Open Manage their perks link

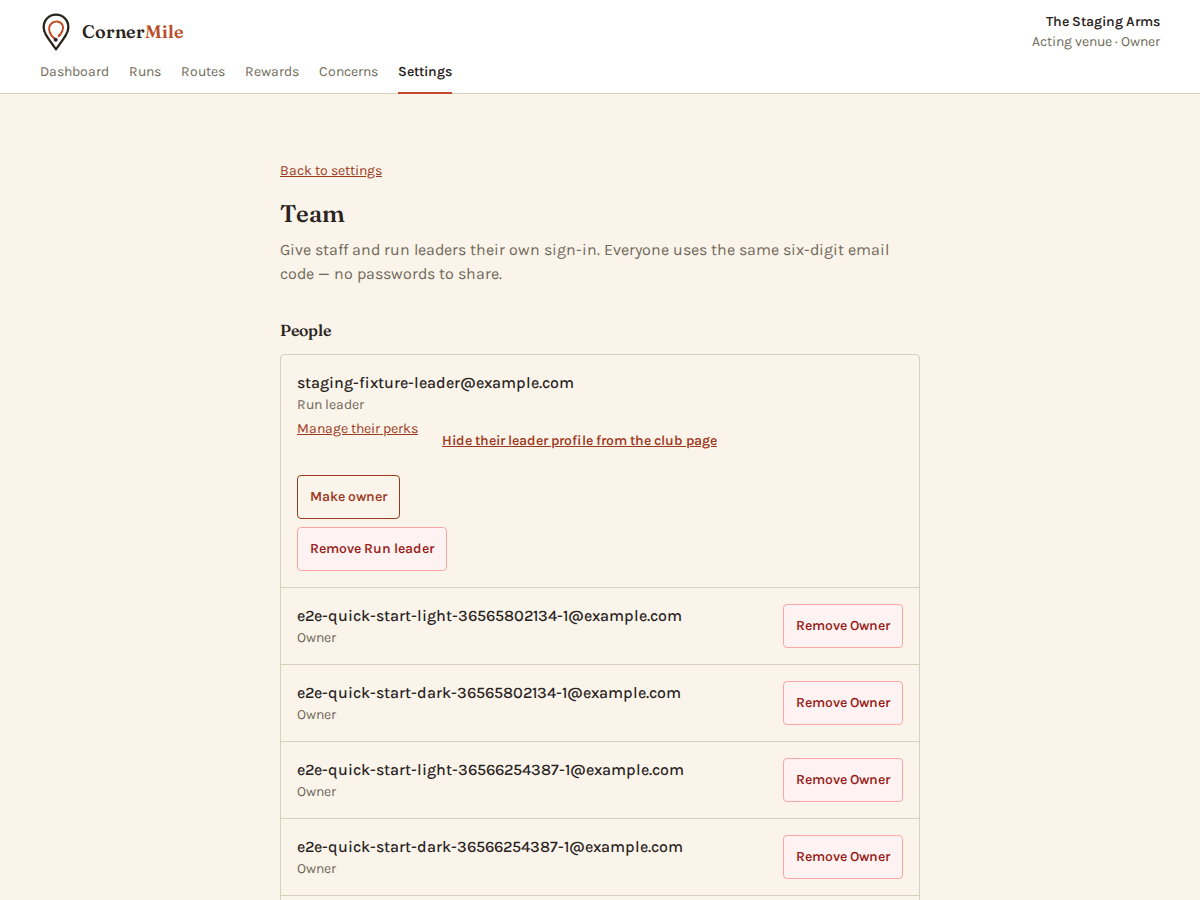tap(357, 429)
